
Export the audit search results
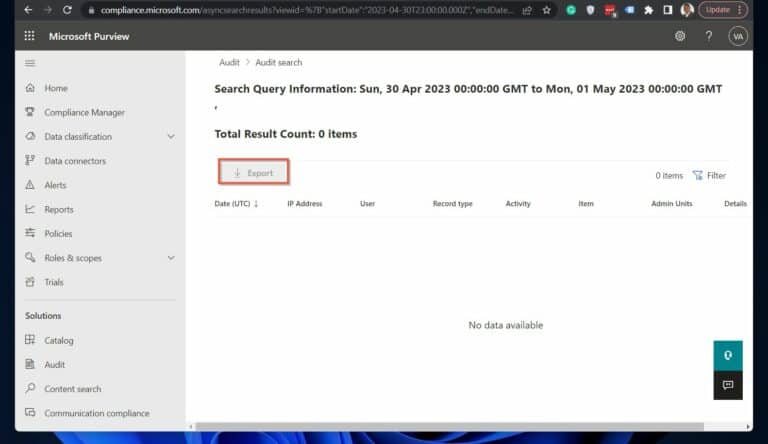pos(253,173)
